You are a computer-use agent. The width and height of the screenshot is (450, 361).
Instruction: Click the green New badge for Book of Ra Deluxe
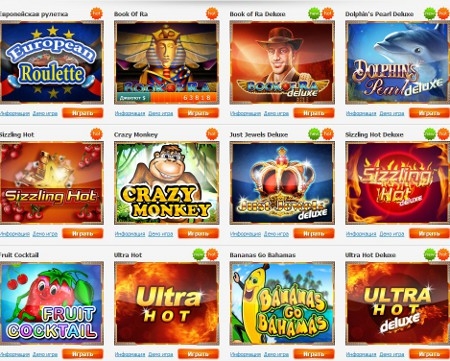(314, 13)
